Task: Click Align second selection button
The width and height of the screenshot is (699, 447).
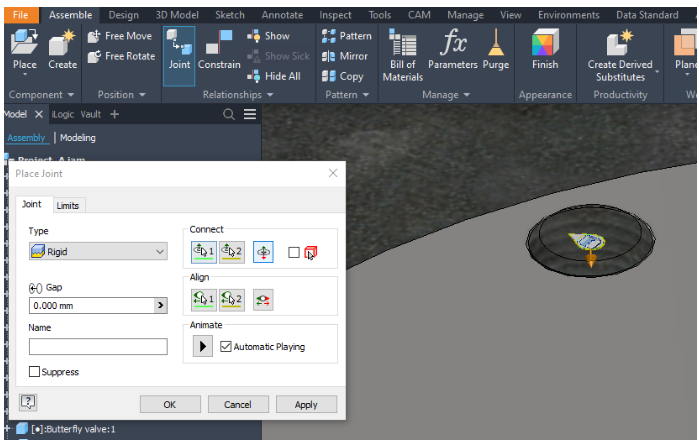Action: [x=232, y=299]
